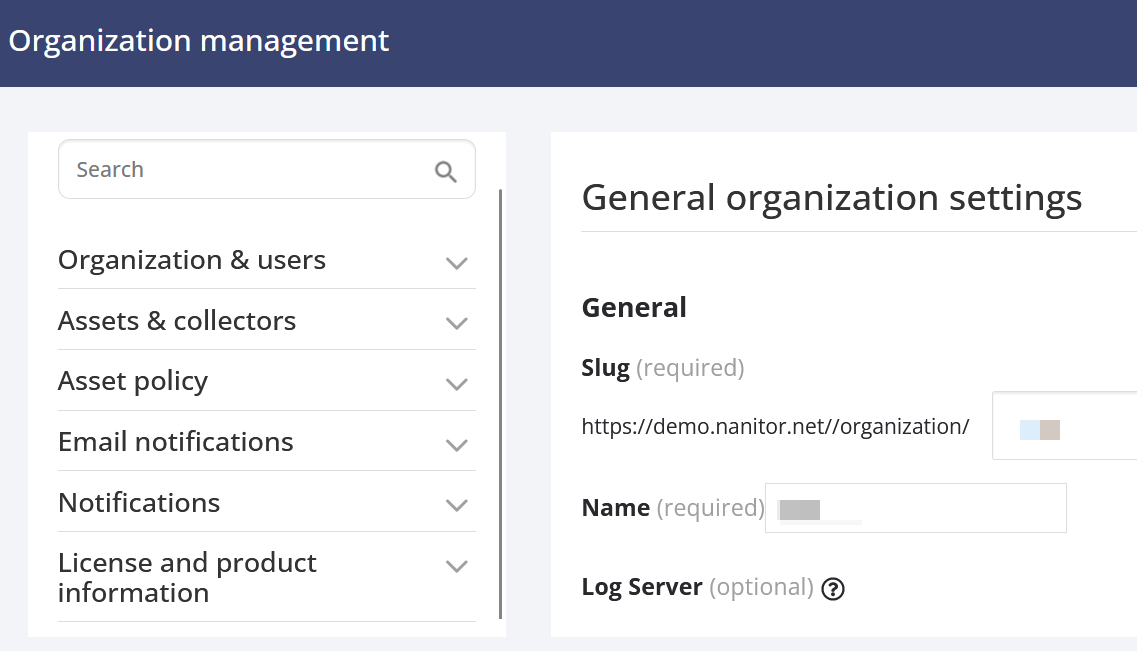Click the sidebar vertical scrollbar
This screenshot has height=651, width=1137.
(500, 400)
